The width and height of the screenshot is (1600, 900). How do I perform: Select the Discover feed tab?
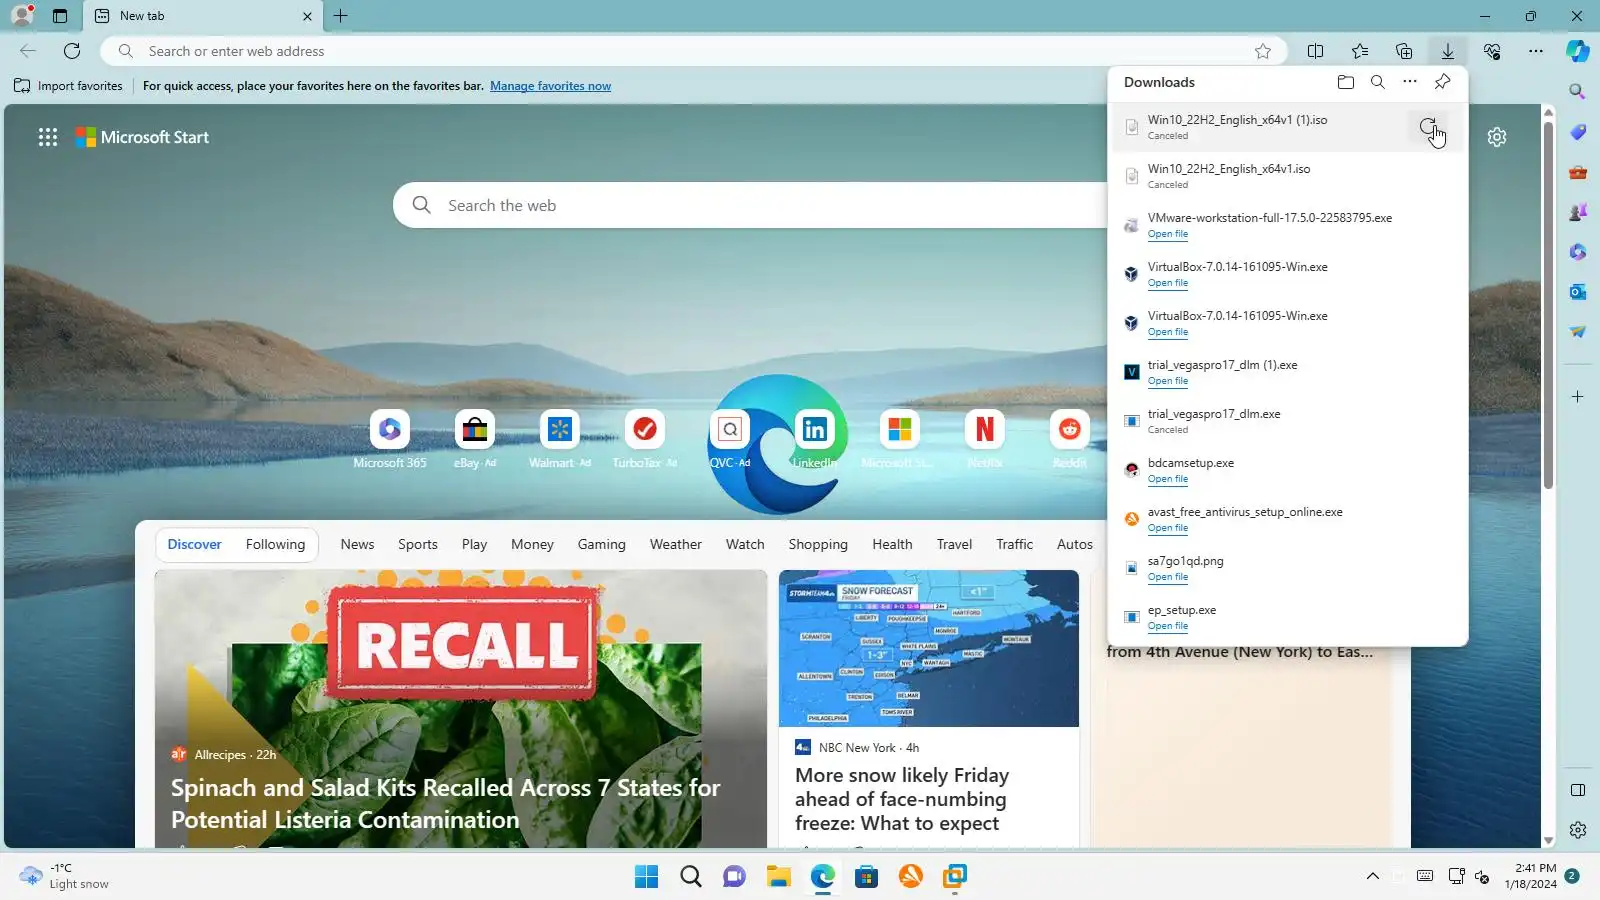tap(194, 544)
